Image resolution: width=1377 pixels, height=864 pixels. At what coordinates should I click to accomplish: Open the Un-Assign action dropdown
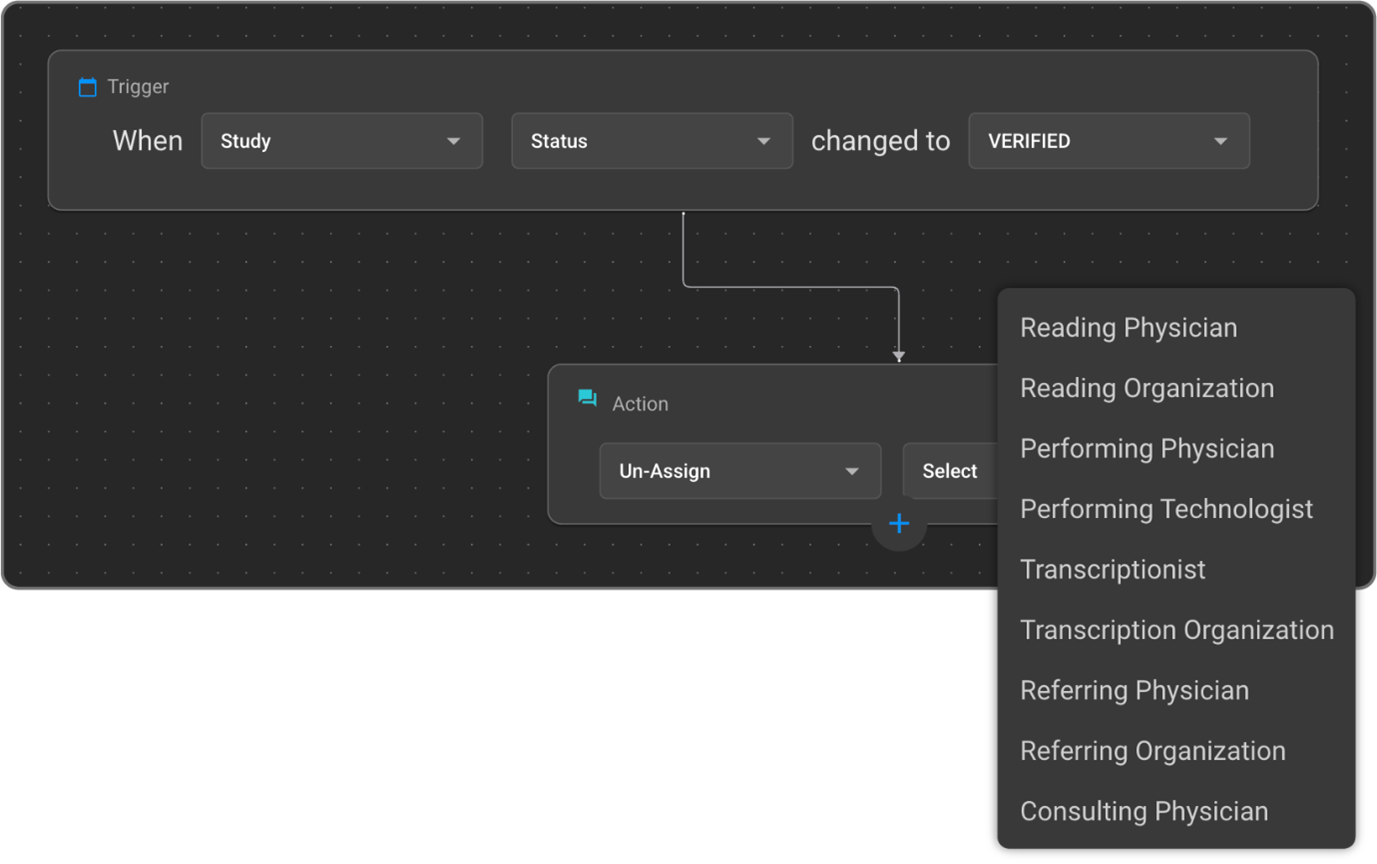click(x=739, y=471)
